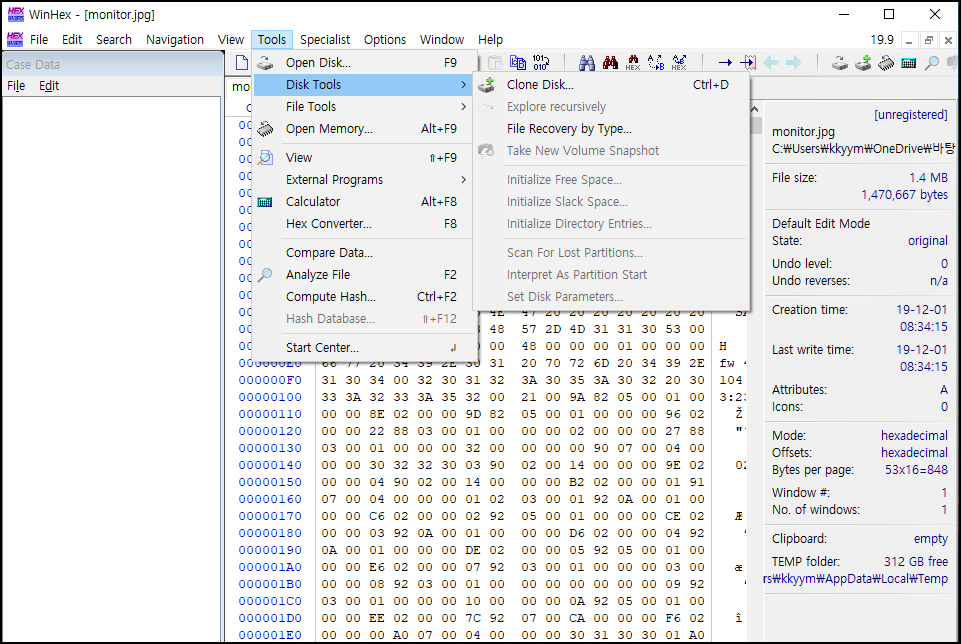961x644 pixels.
Task: Click the Calculator menu item icon
Action: point(265,202)
